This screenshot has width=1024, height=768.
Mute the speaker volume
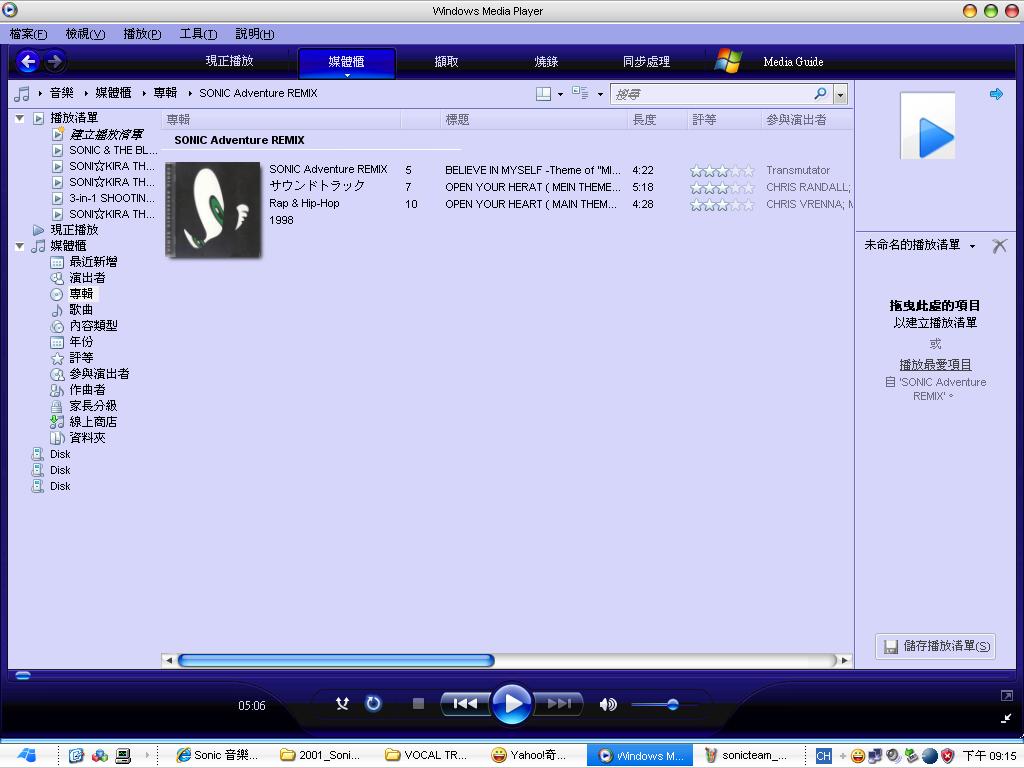(x=607, y=704)
